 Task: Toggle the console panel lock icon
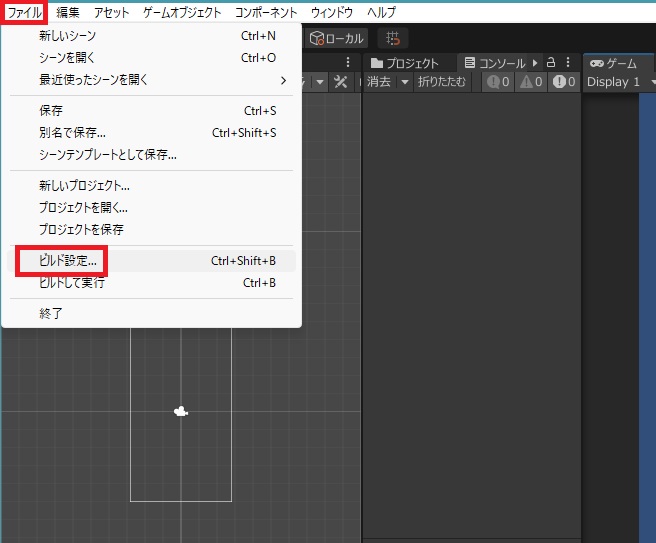coord(551,62)
